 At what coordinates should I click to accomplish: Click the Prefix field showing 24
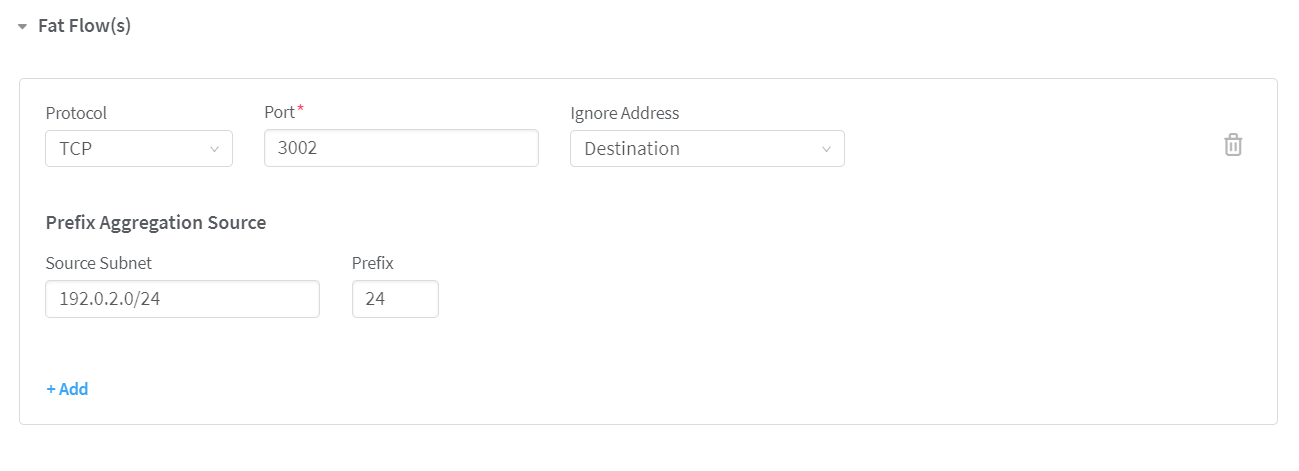pyautogui.click(x=395, y=299)
